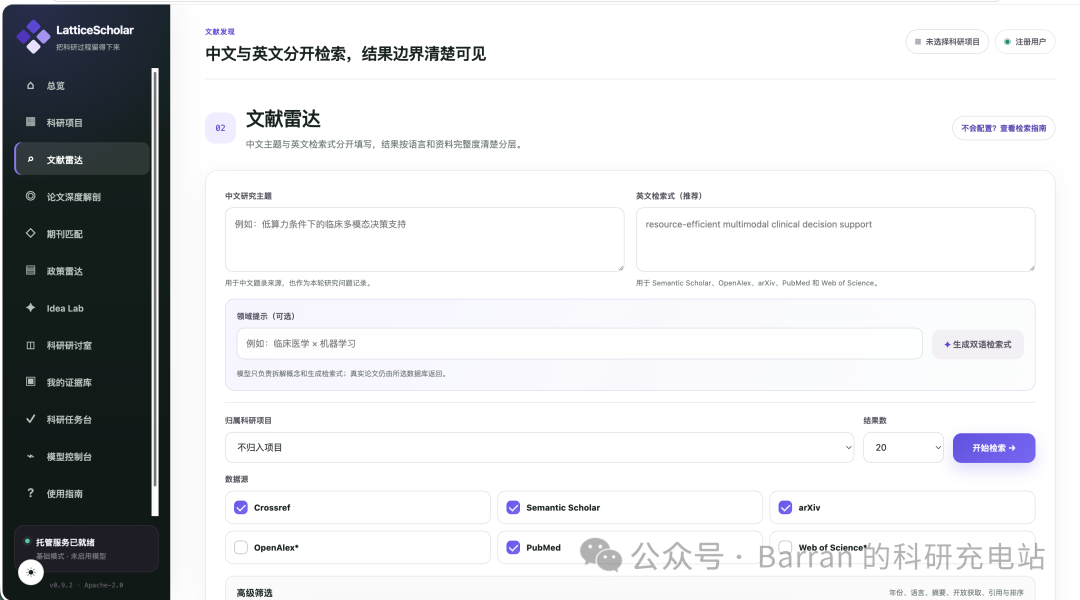The height and width of the screenshot is (600, 1080).
Task: Click the 生成双语检索式 button
Action: 977,344
